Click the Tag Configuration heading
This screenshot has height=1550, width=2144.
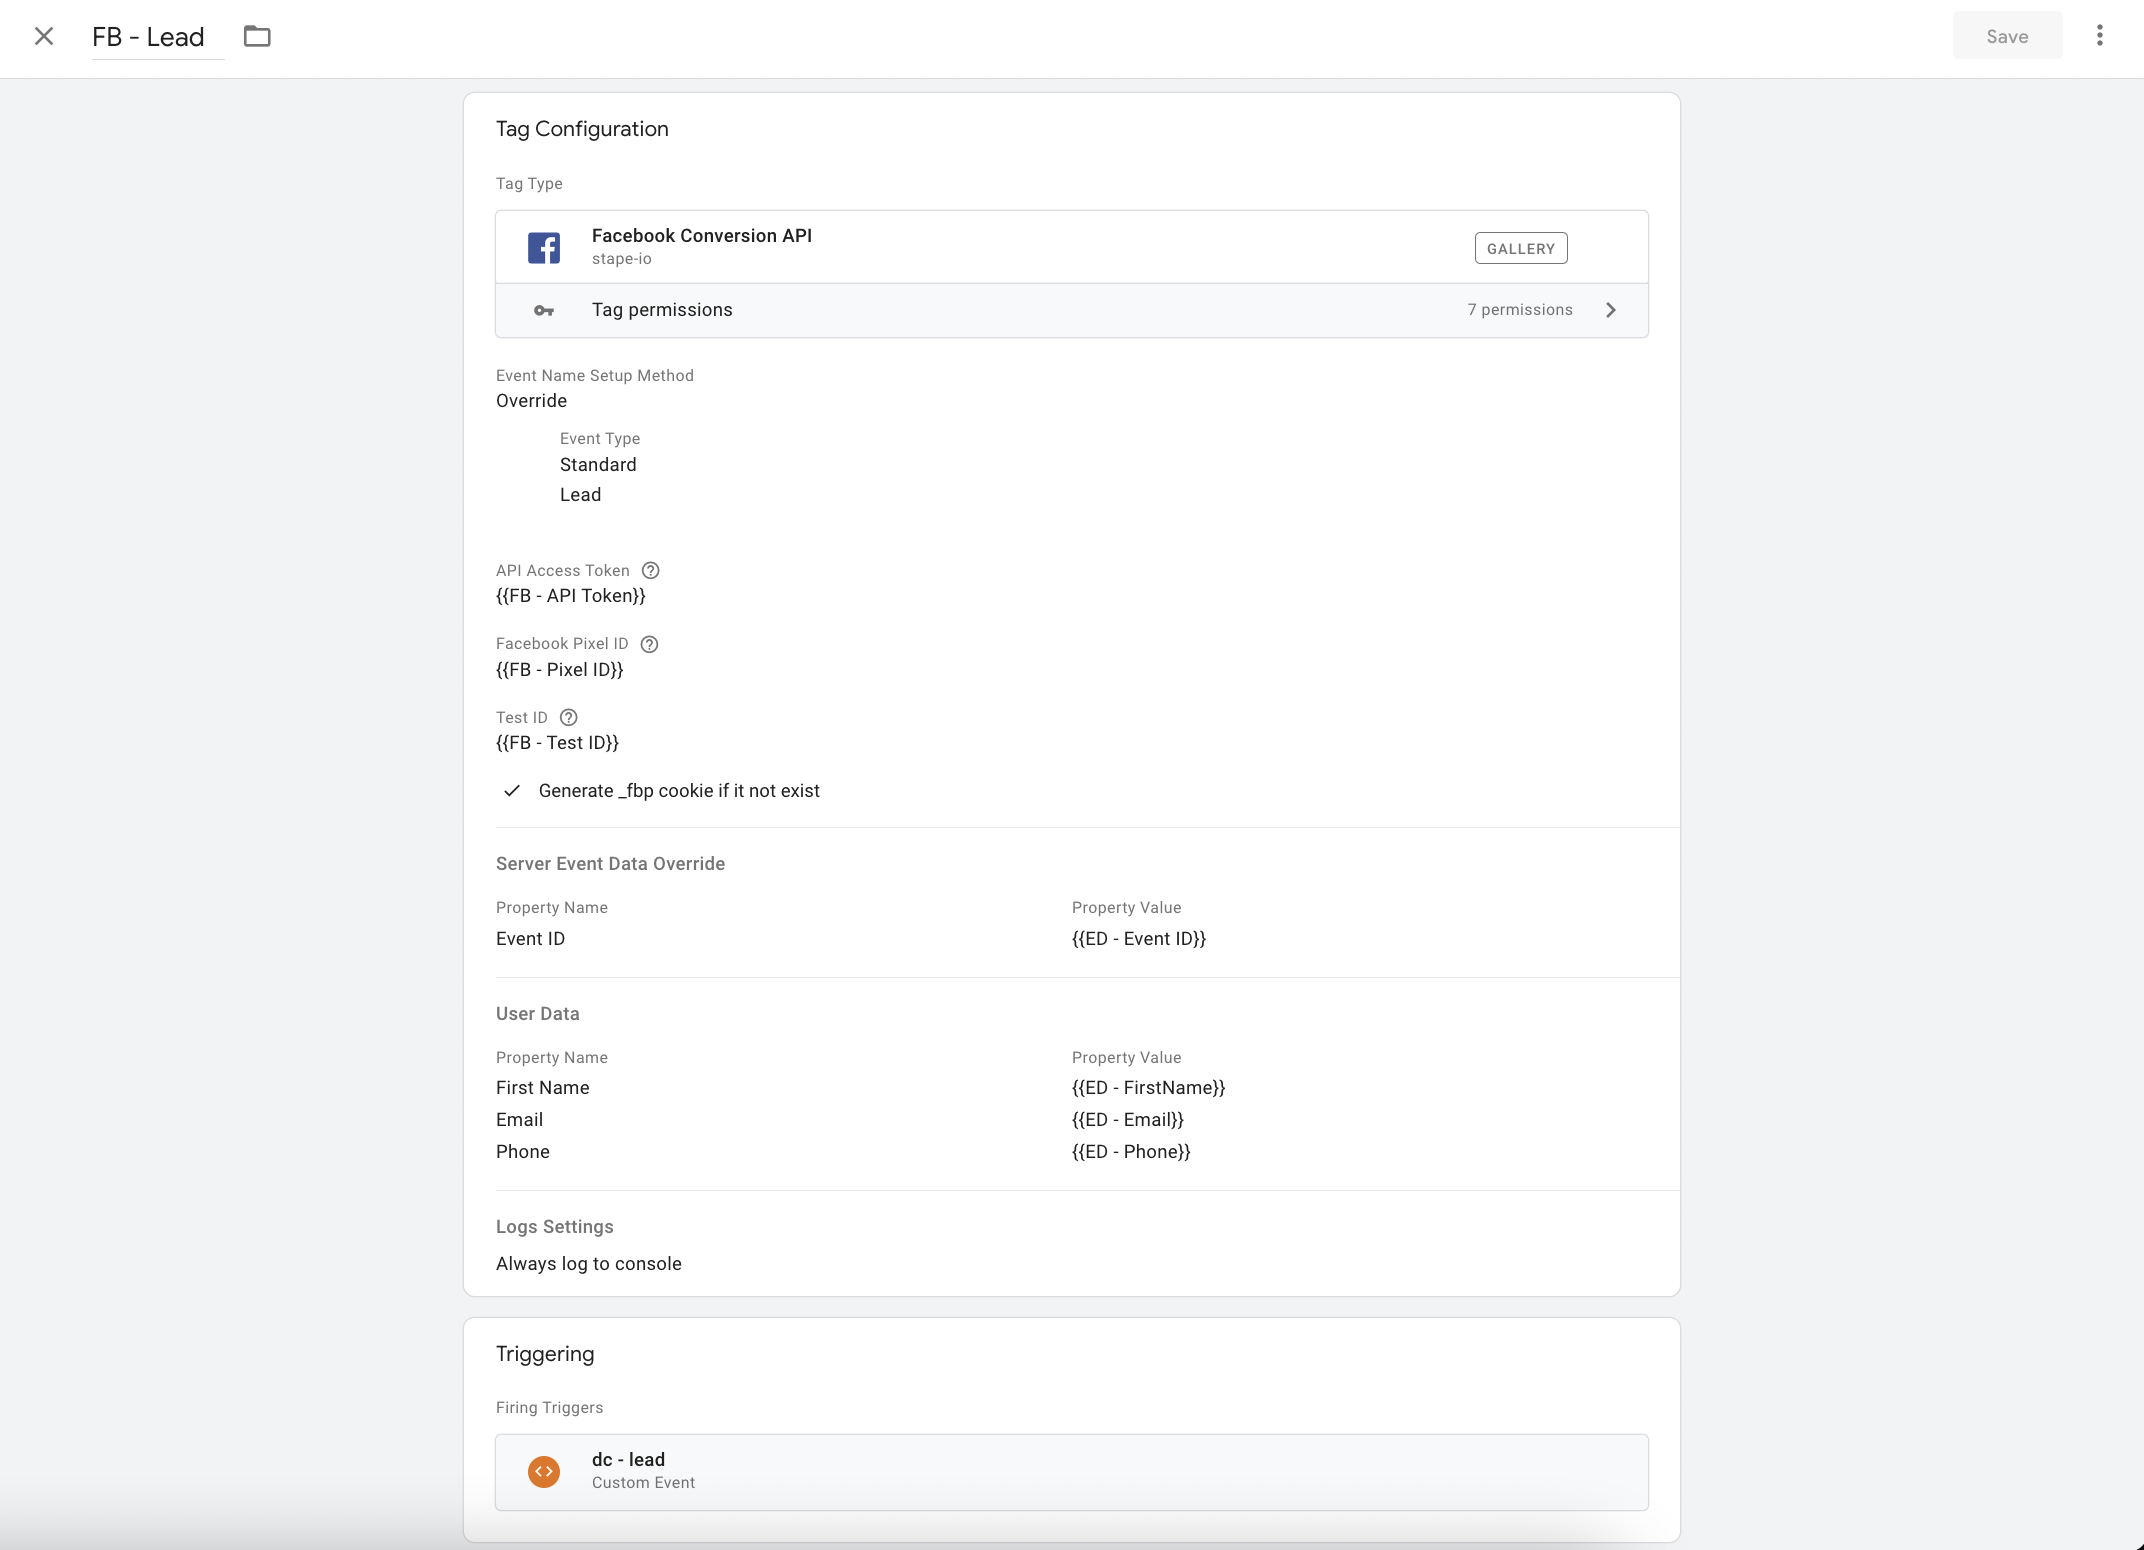583,129
